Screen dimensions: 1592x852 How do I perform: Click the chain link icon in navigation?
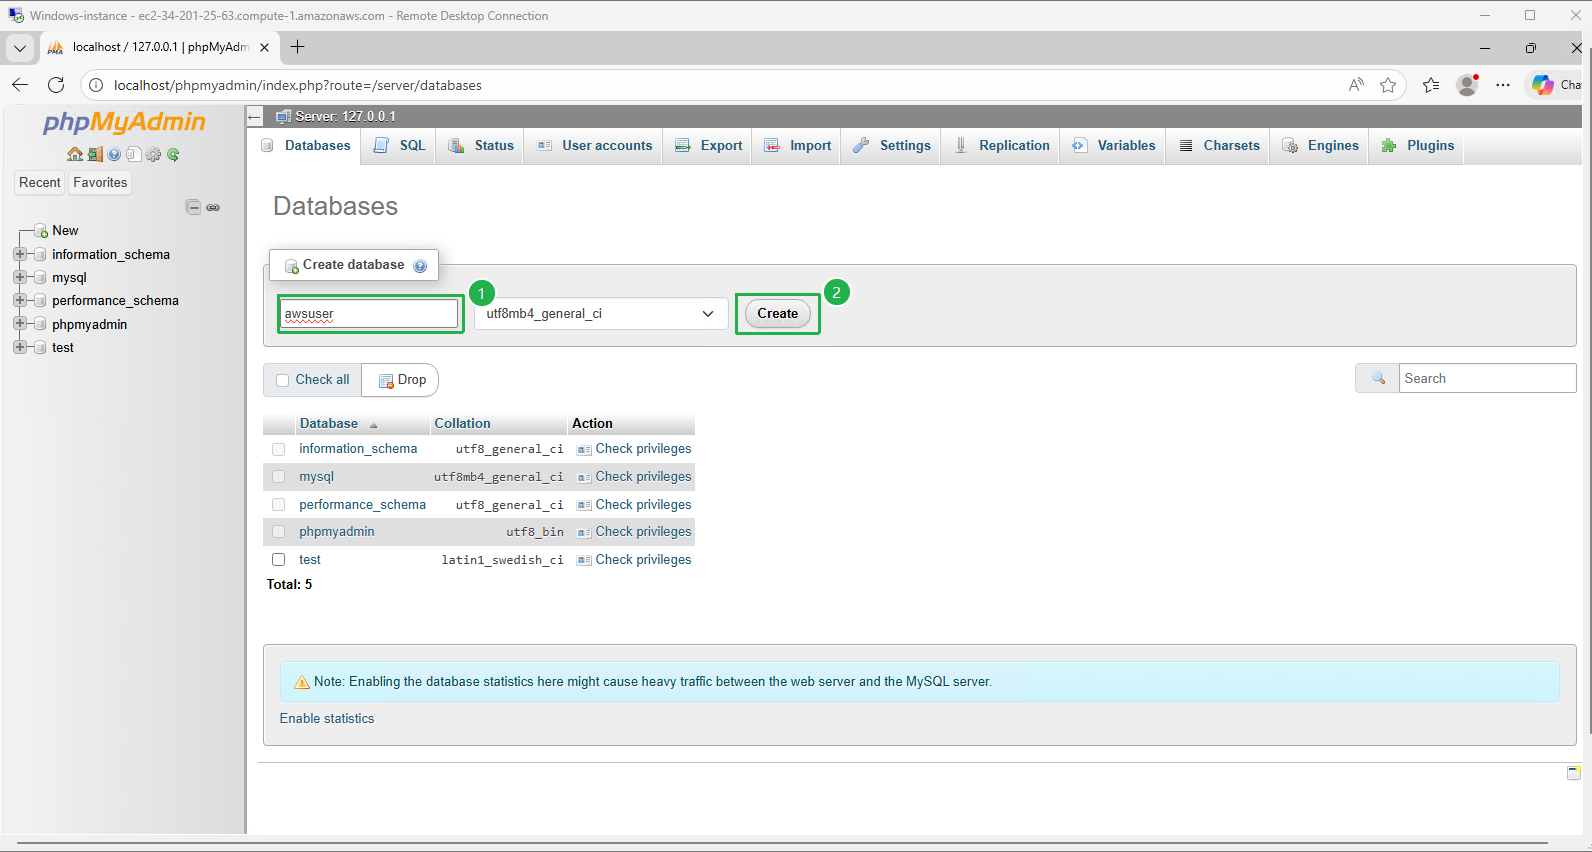point(213,207)
